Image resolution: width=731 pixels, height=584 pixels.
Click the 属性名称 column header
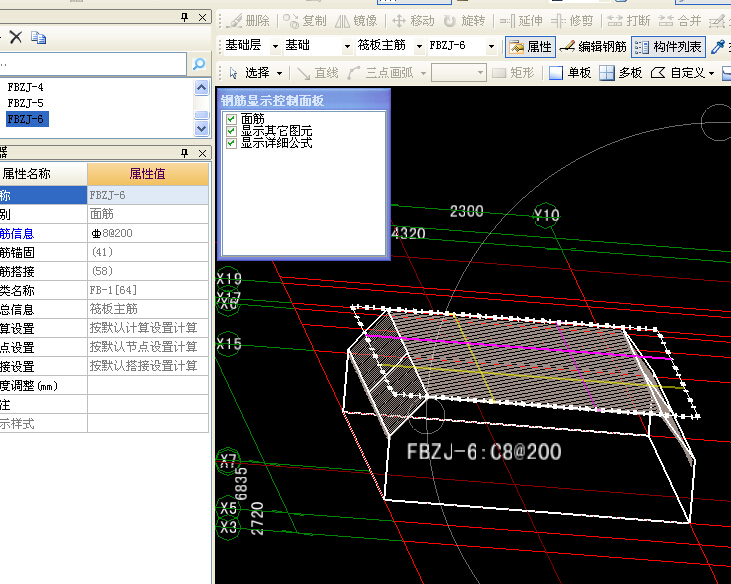pos(43,174)
